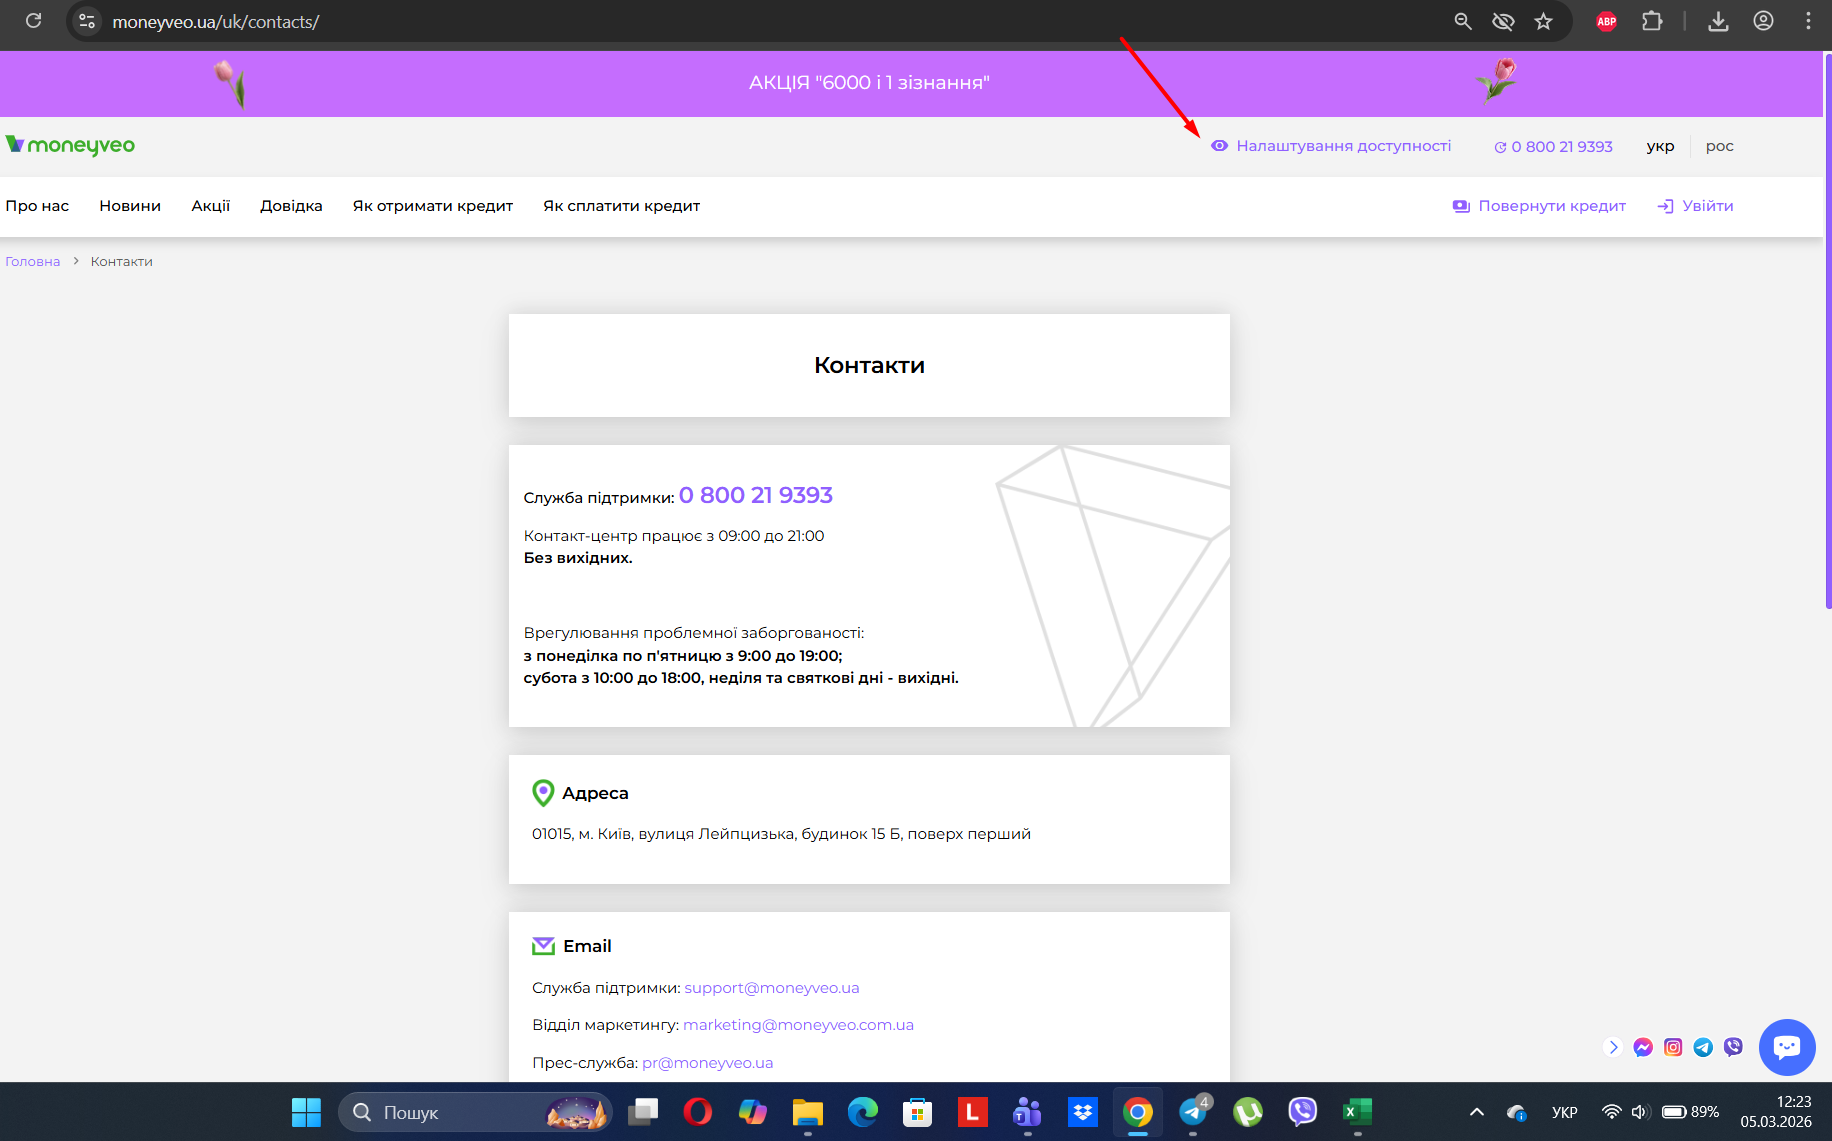
Task: Click the pr@moneyveo.ua email link
Action: [x=708, y=1063]
